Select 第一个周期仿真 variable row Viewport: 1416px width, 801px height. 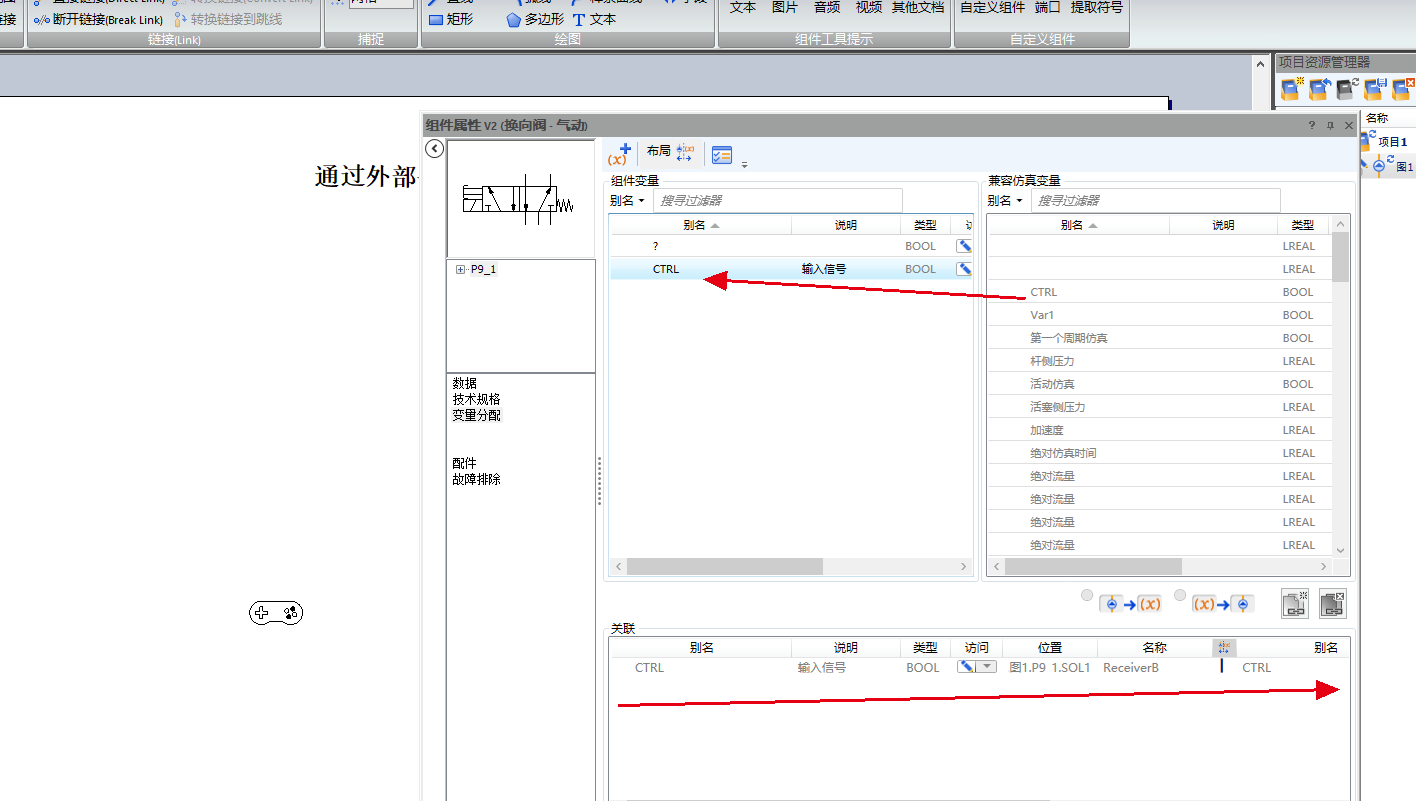(x=1160, y=338)
